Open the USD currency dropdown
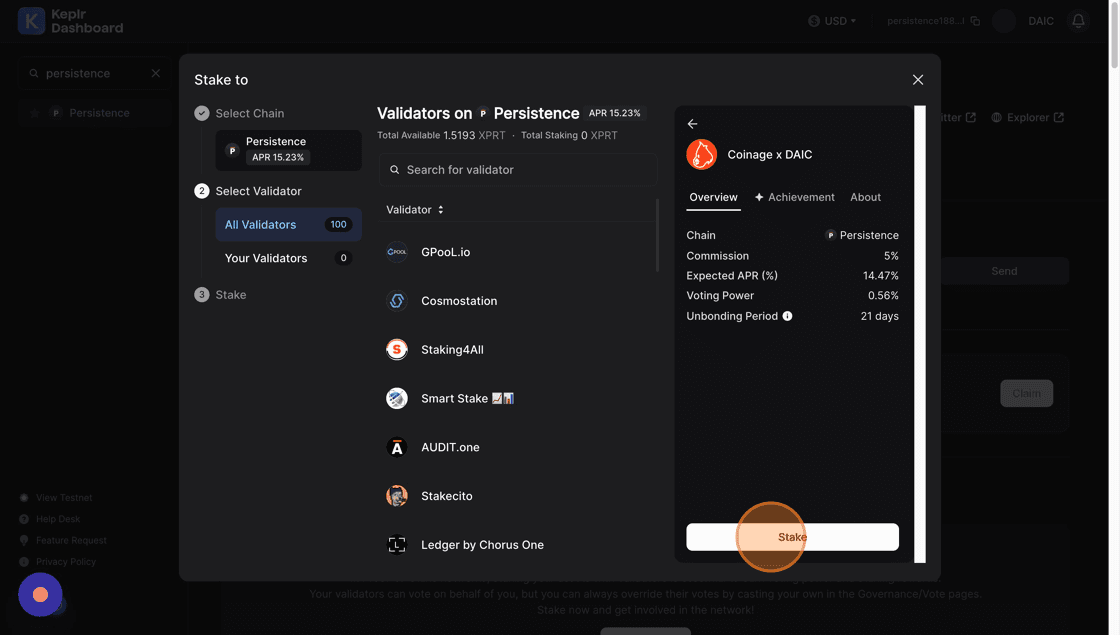 click(832, 21)
